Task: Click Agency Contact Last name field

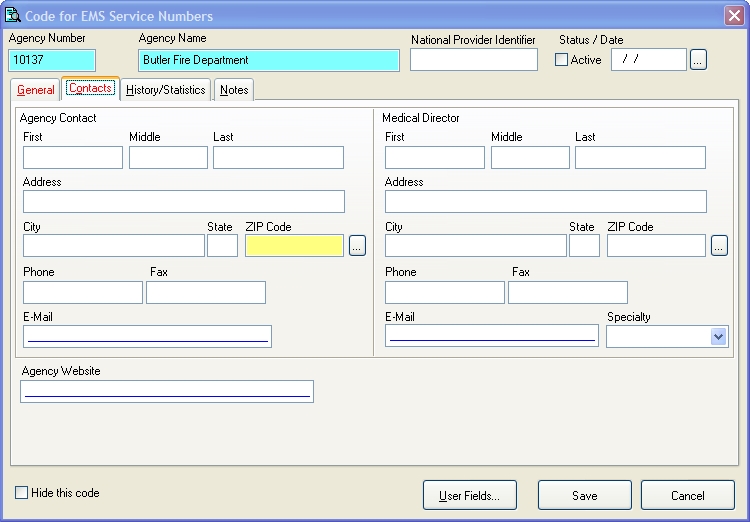Action: [x=278, y=157]
